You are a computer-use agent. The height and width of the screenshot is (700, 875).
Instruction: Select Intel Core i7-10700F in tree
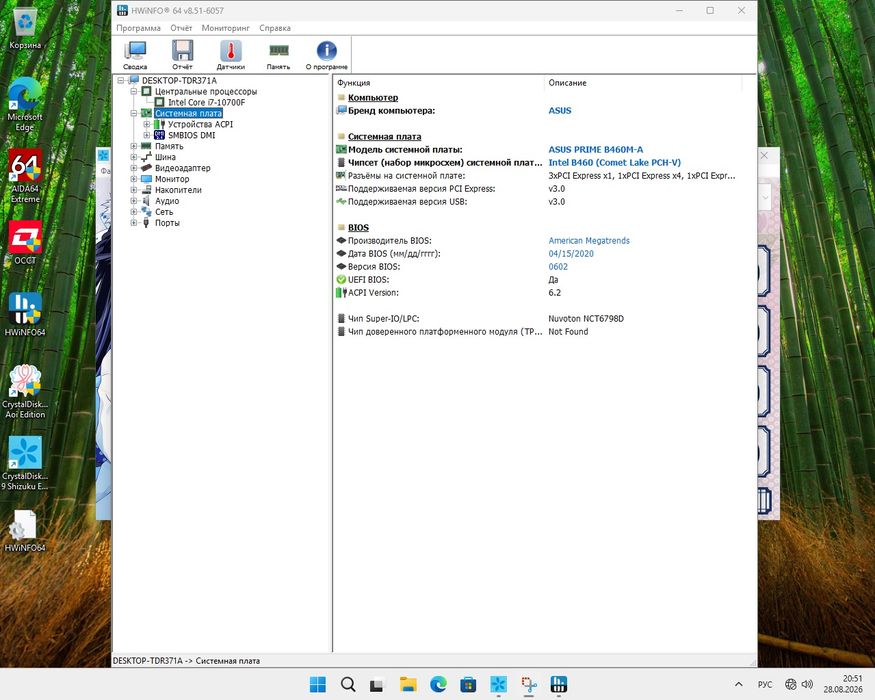click(206, 102)
